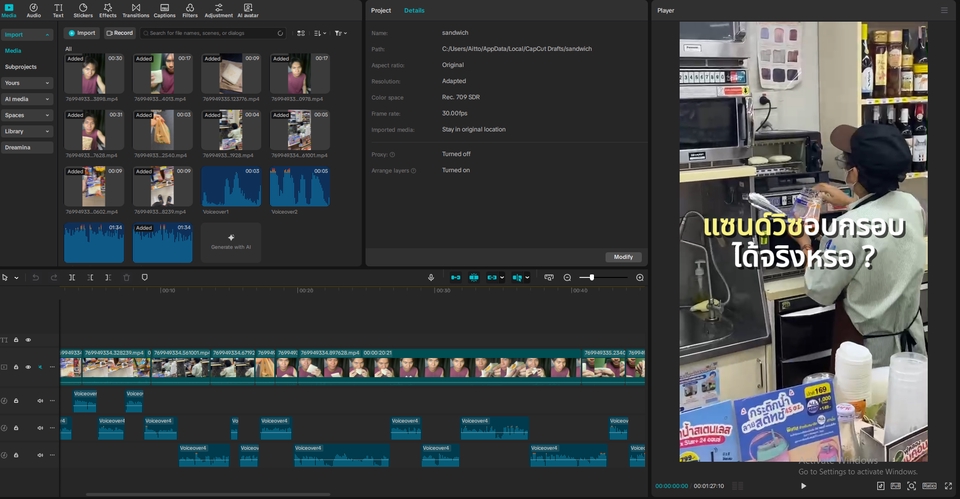
Task: Click the microphone record voiceover icon
Action: click(x=431, y=277)
